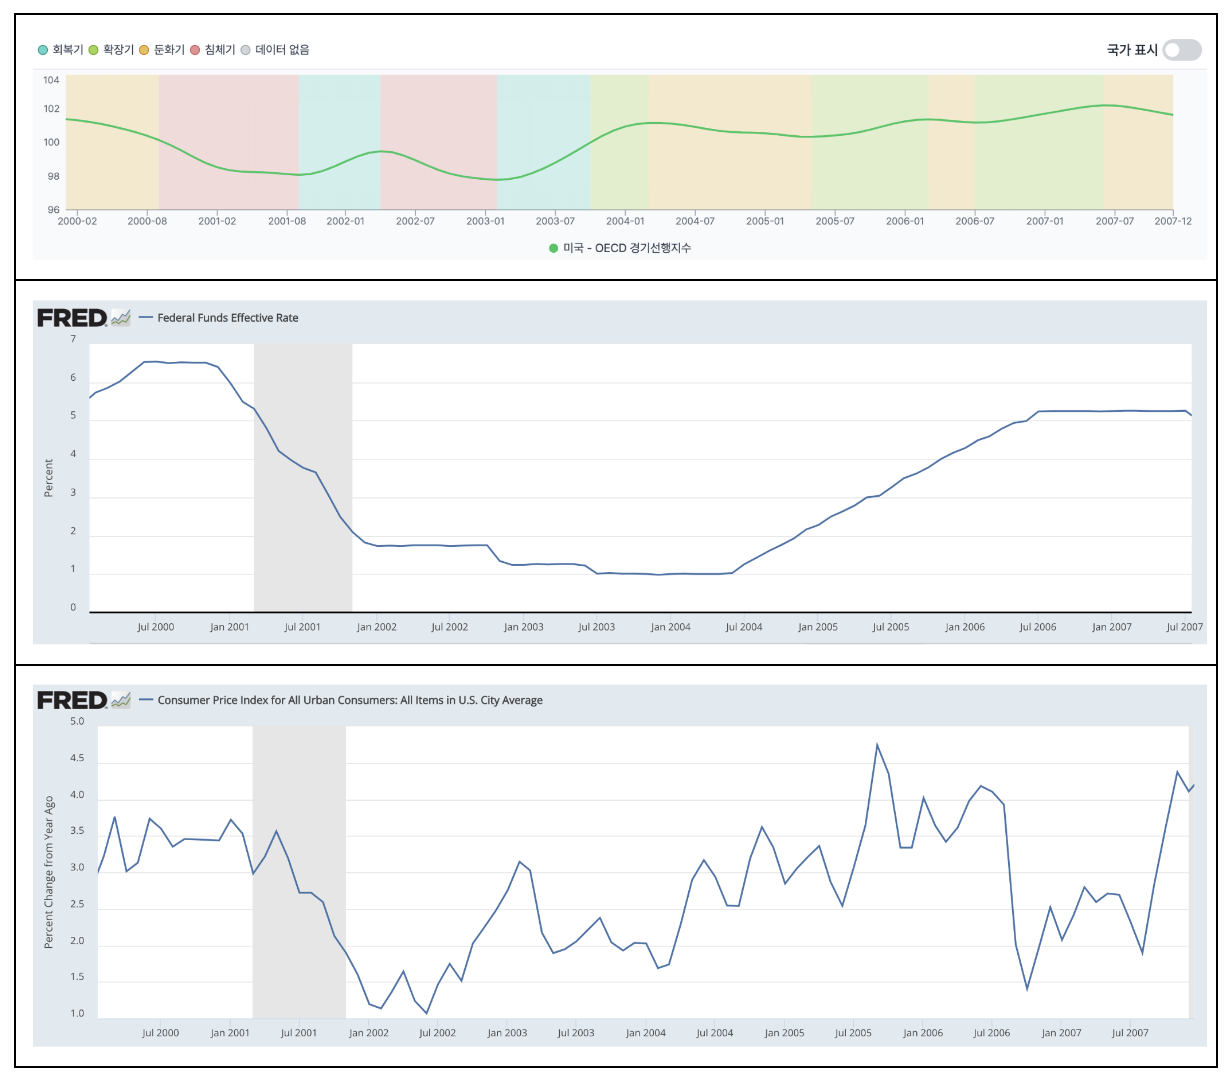This screenshot has height=1086, width=1230.
Task: Click the FRED logo on CPI chart
Action: pyautogui.click(x=71, y=700)
